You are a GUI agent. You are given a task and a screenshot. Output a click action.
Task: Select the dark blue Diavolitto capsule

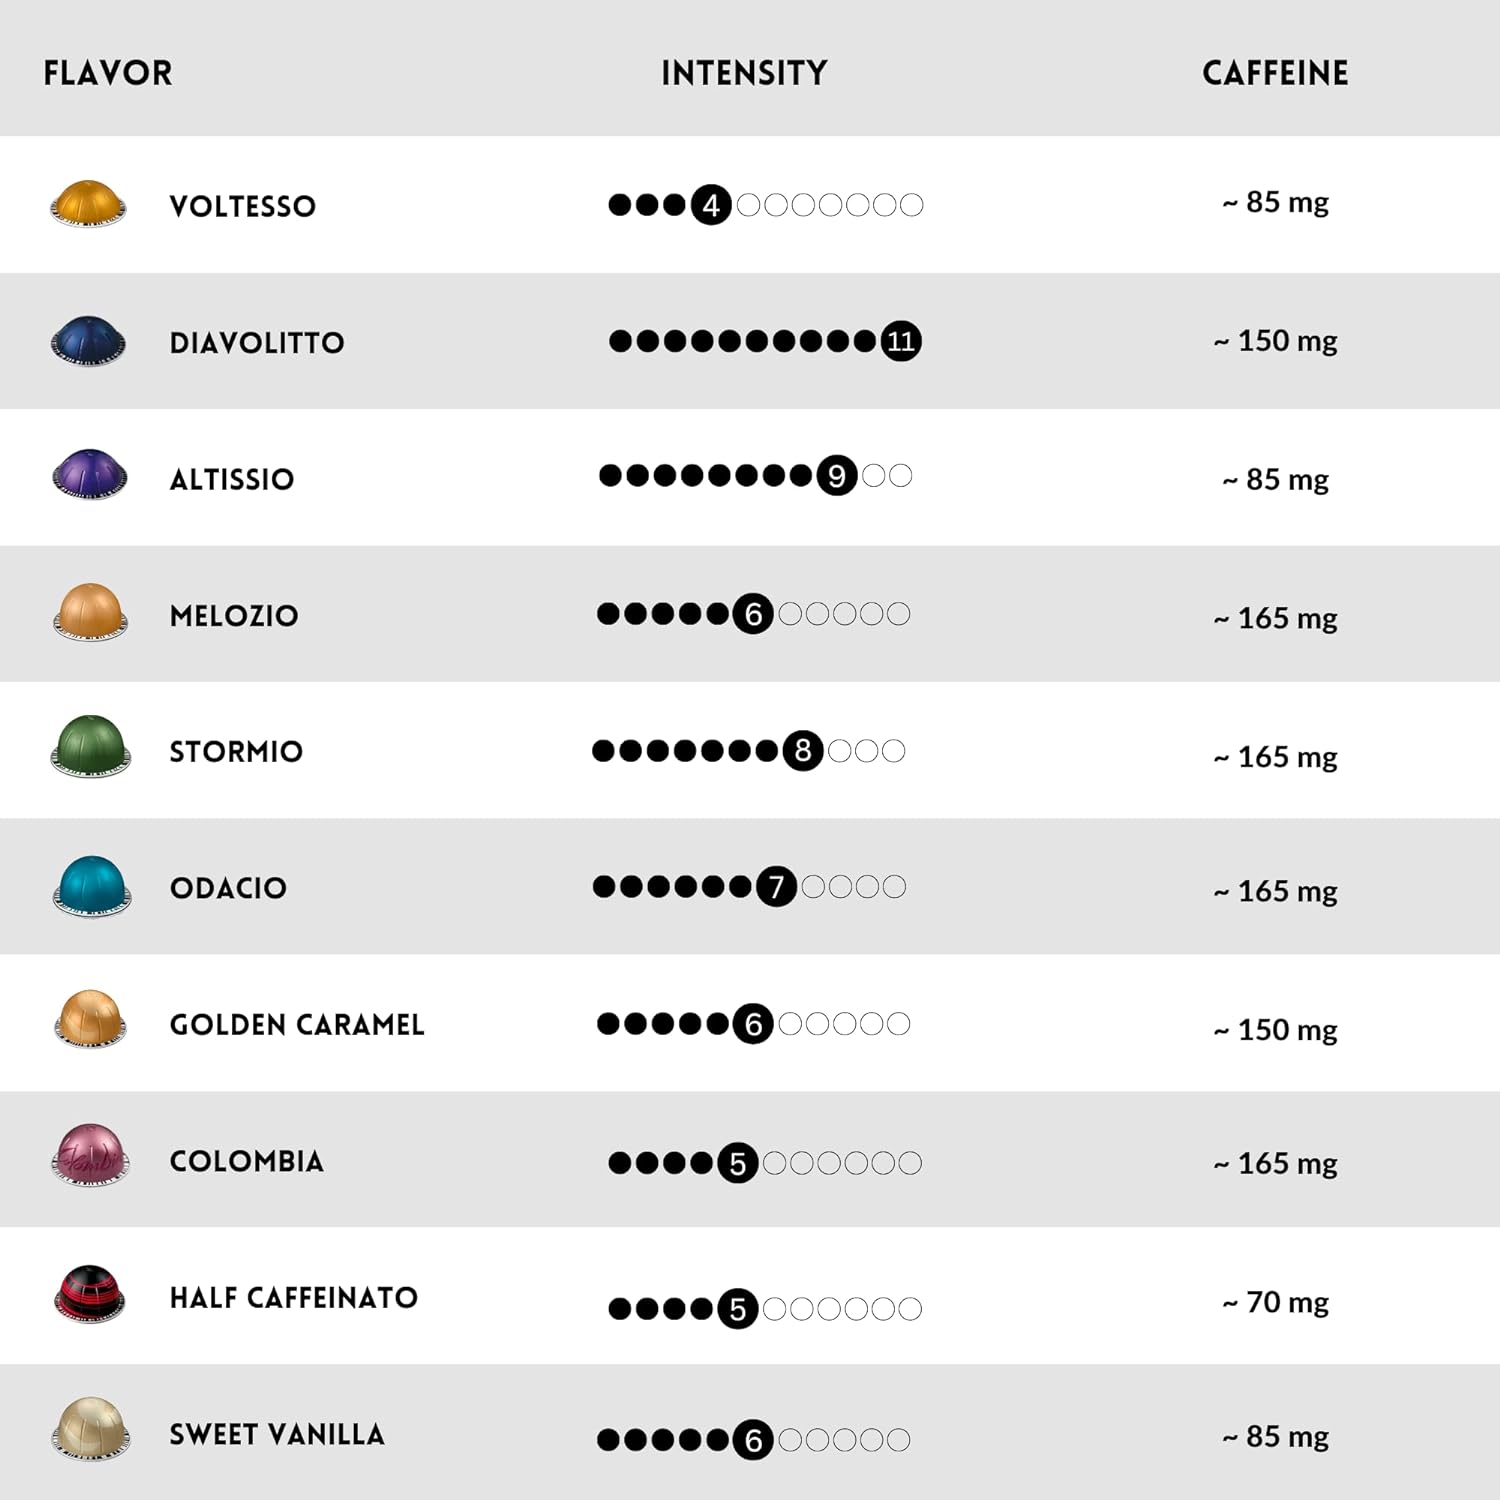88,341
